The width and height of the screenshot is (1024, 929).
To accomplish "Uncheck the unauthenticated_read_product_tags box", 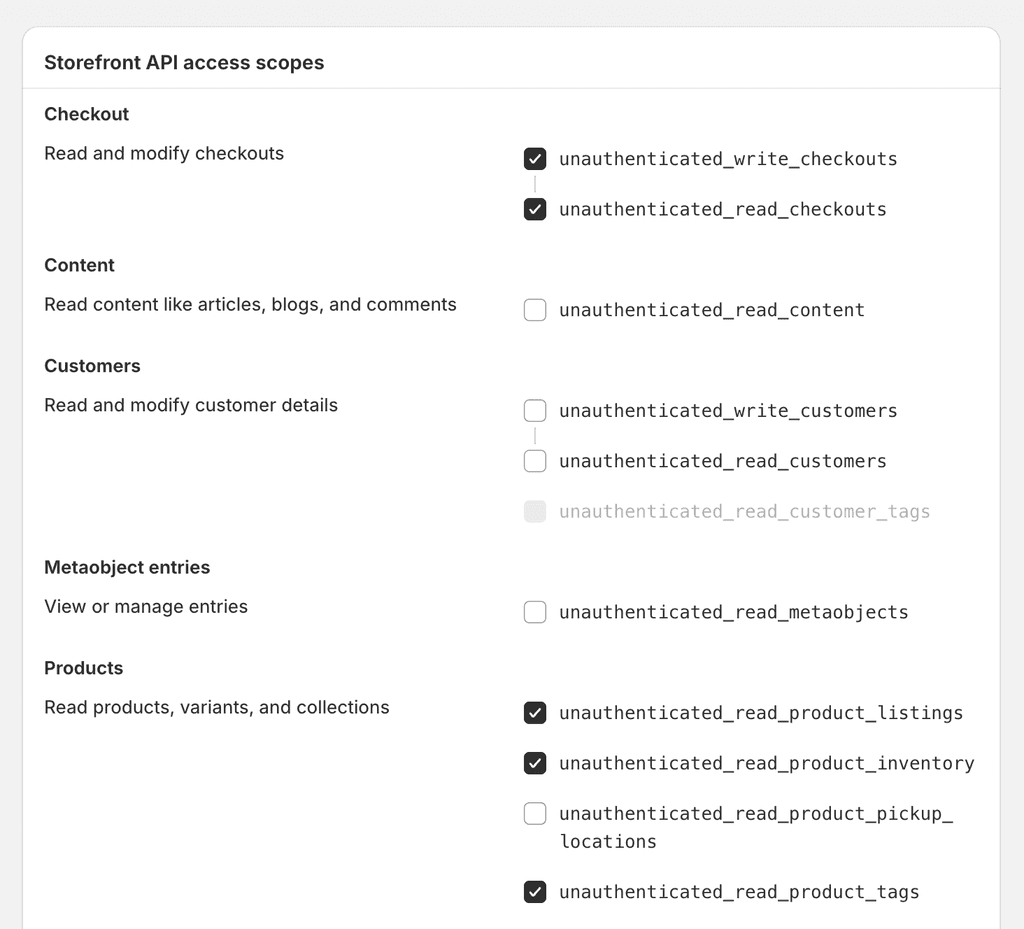I will point(535,891).
